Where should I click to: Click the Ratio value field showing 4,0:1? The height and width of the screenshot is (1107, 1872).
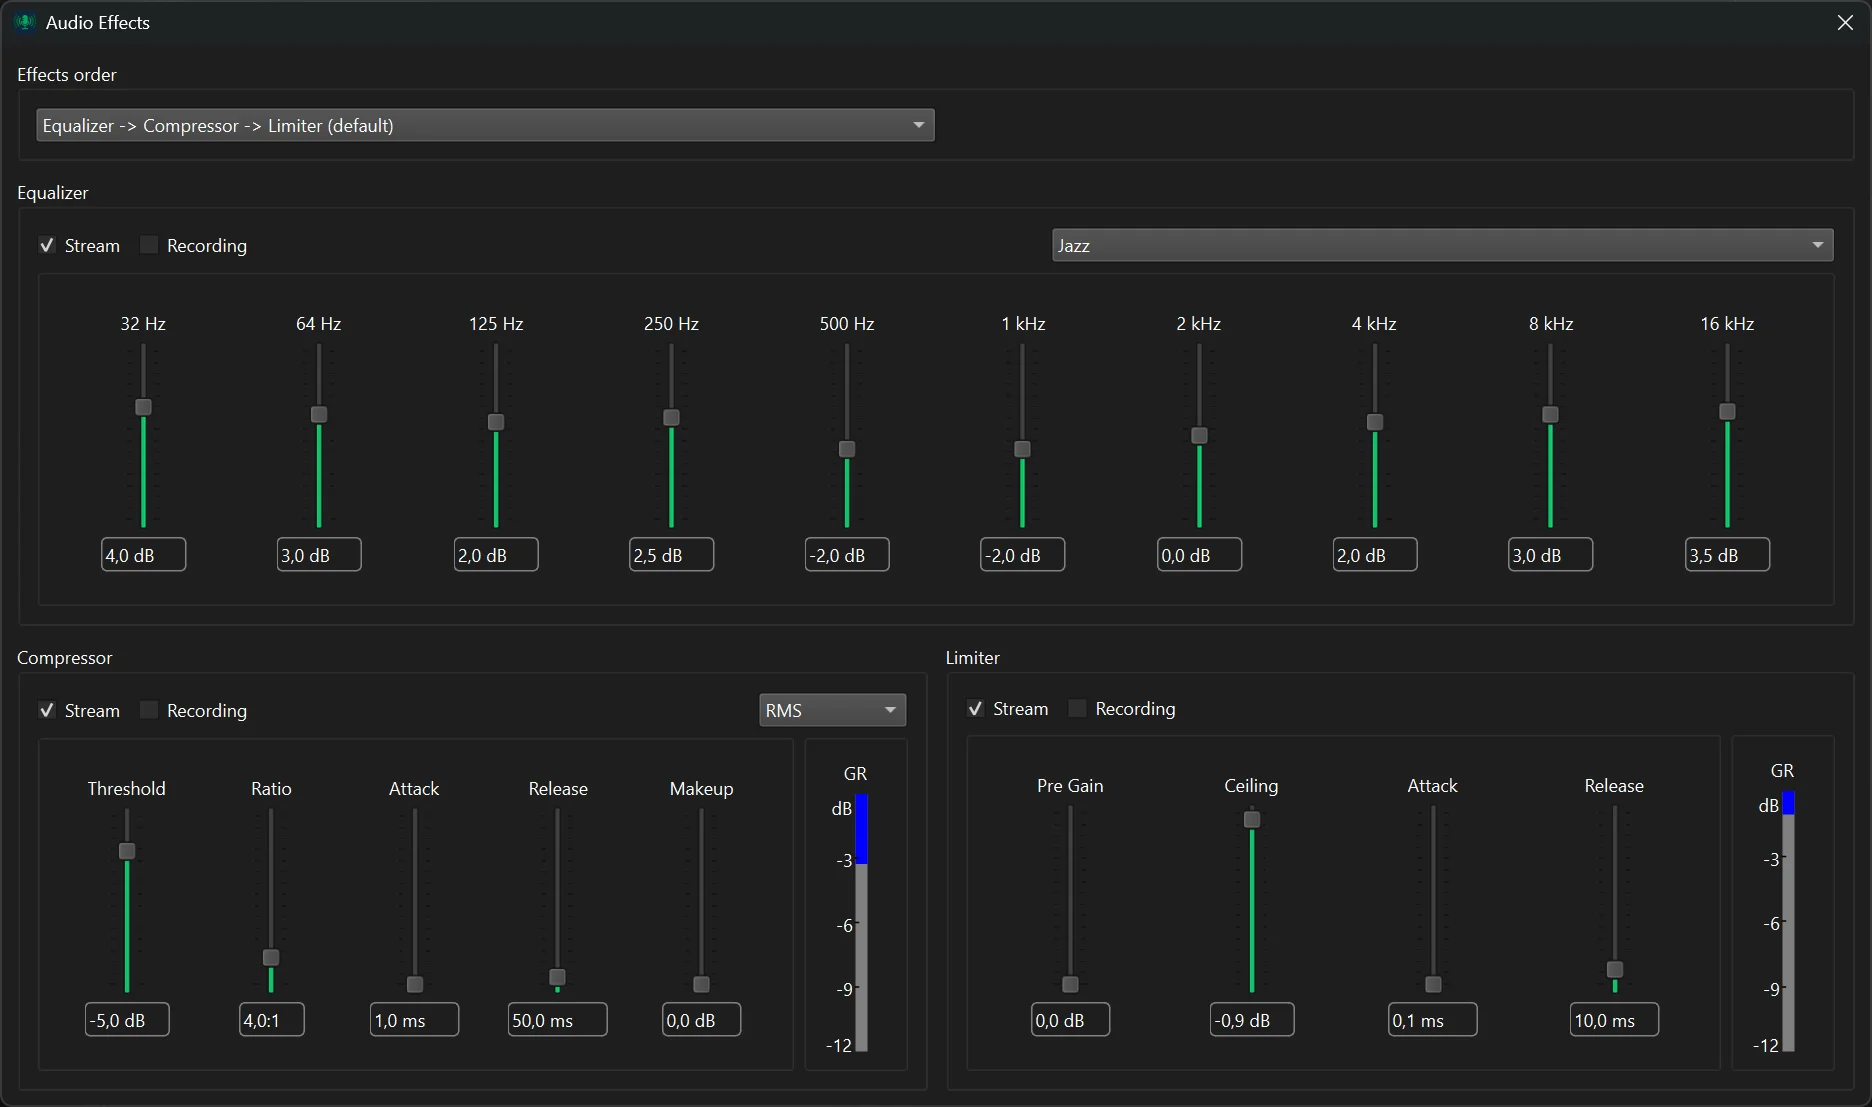pos(270,1018)
